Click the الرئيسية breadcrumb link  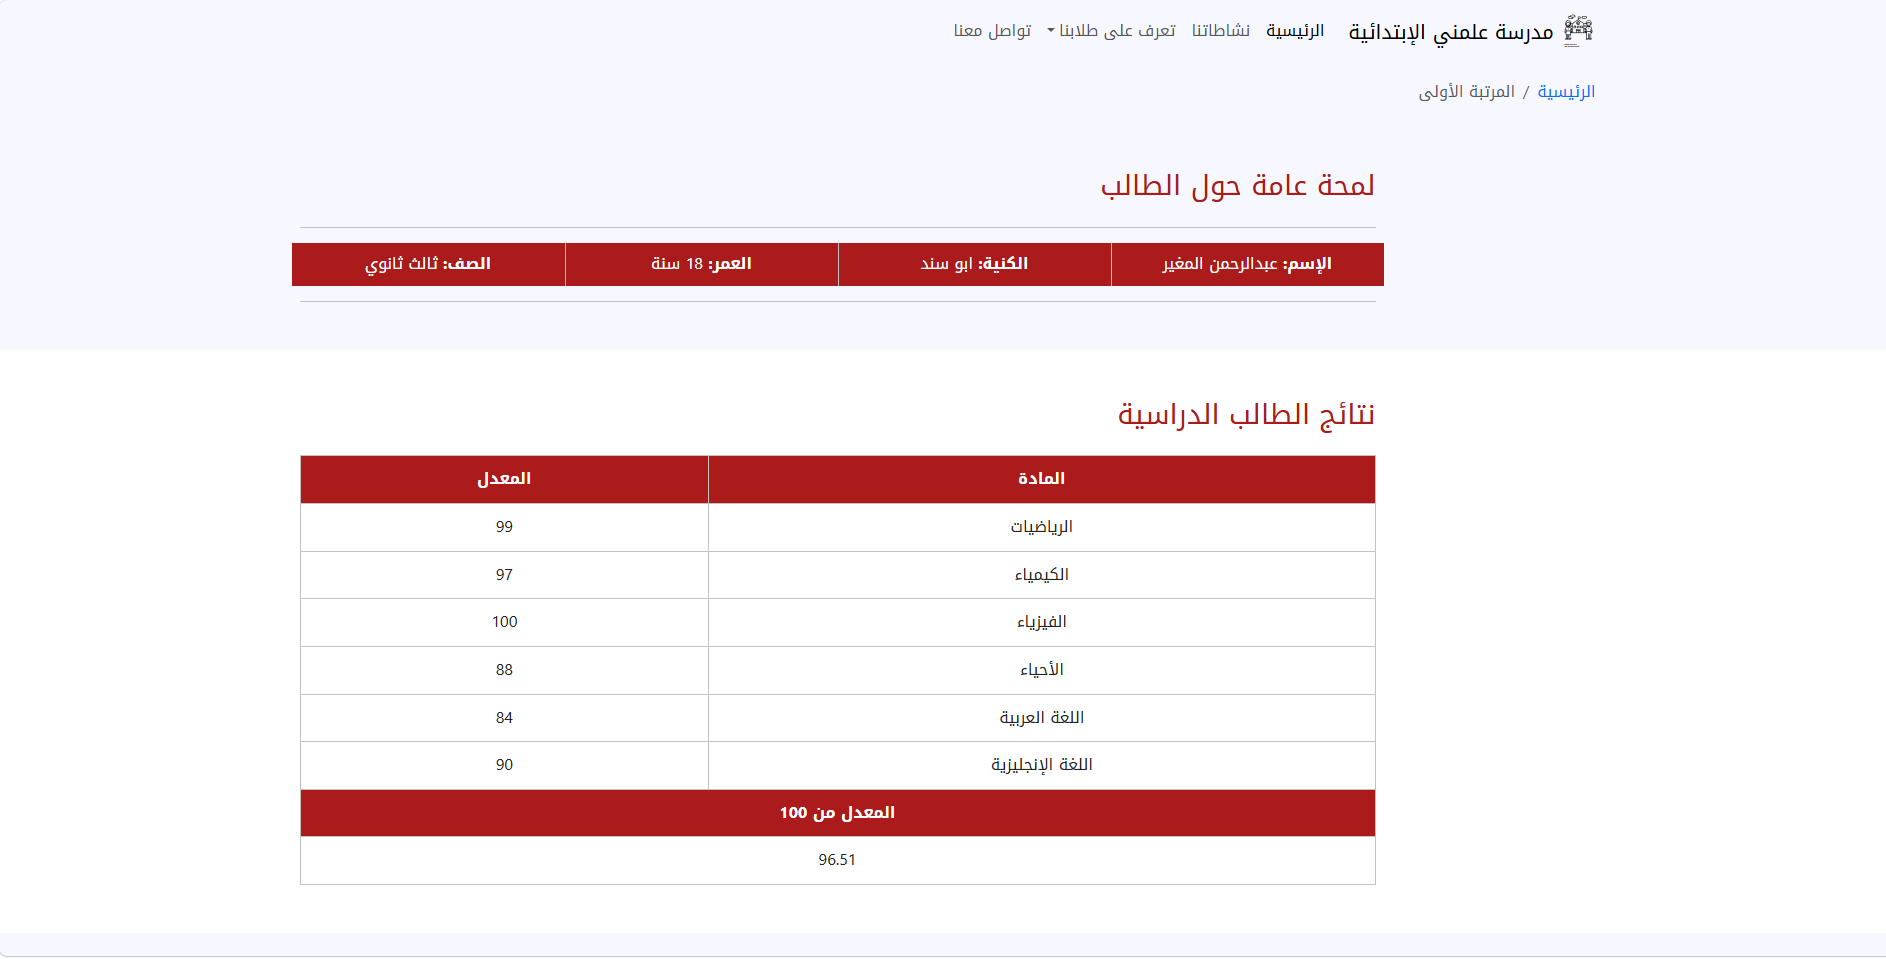tap(1566, 92)
